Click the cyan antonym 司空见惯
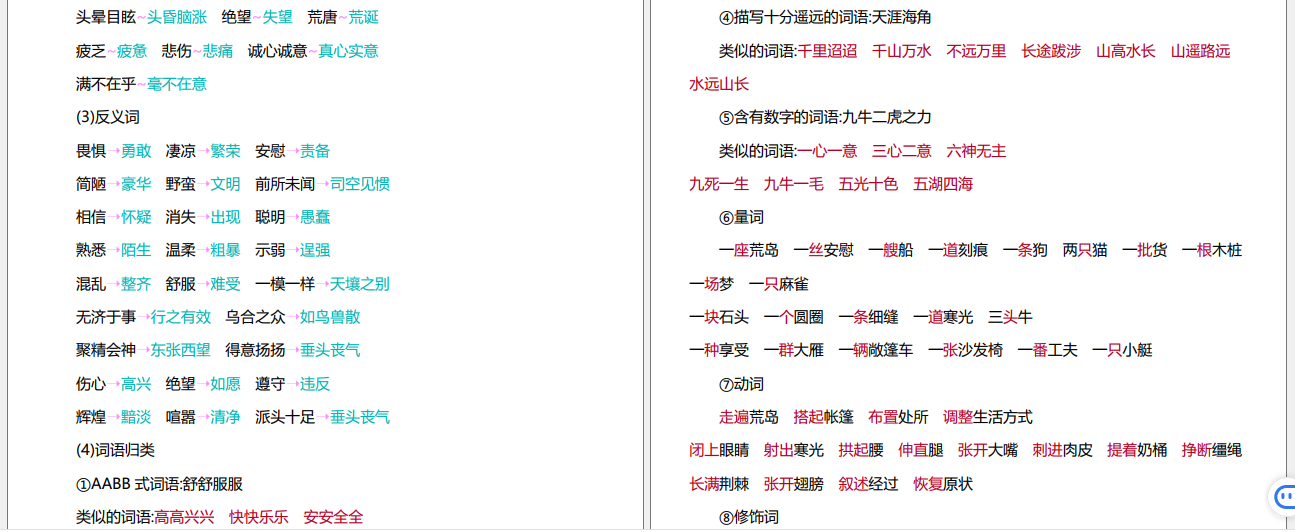 coord(360,184)
